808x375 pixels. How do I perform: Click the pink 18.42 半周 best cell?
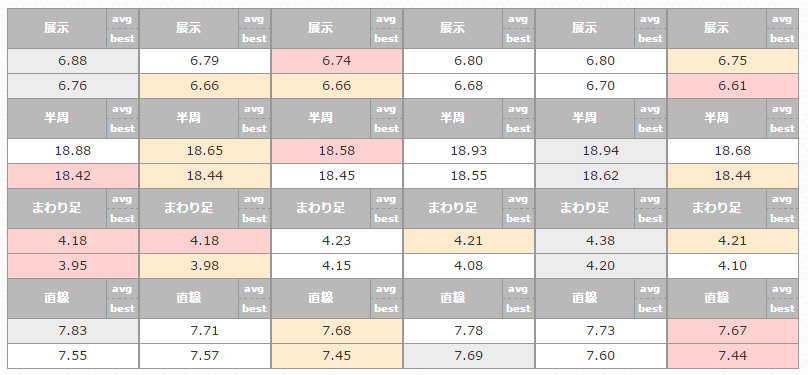click(73, 176)
